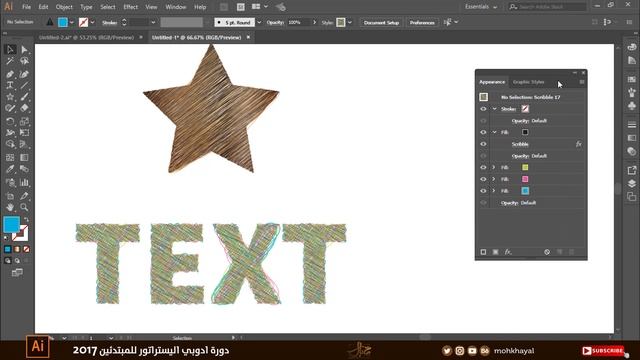Open the Window menu
This screenshot has width=640, height=360.
tap(176, 7)
